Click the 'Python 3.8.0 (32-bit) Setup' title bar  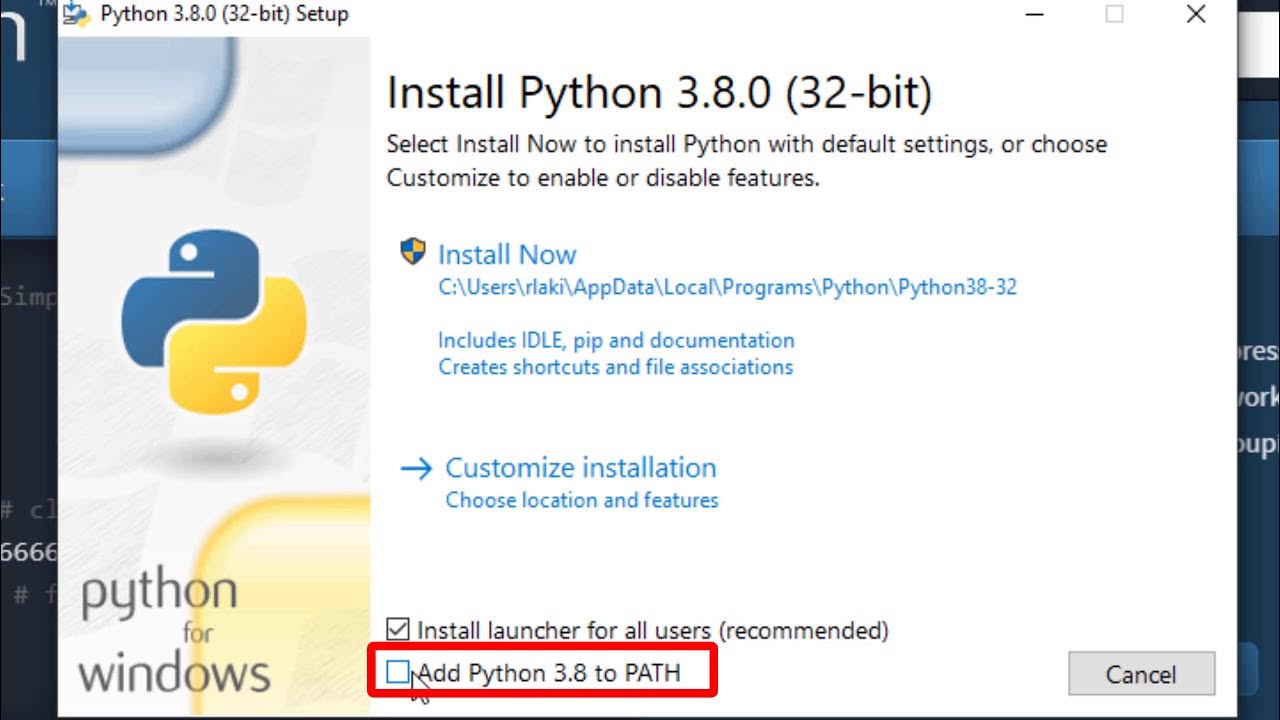[225, 14]
